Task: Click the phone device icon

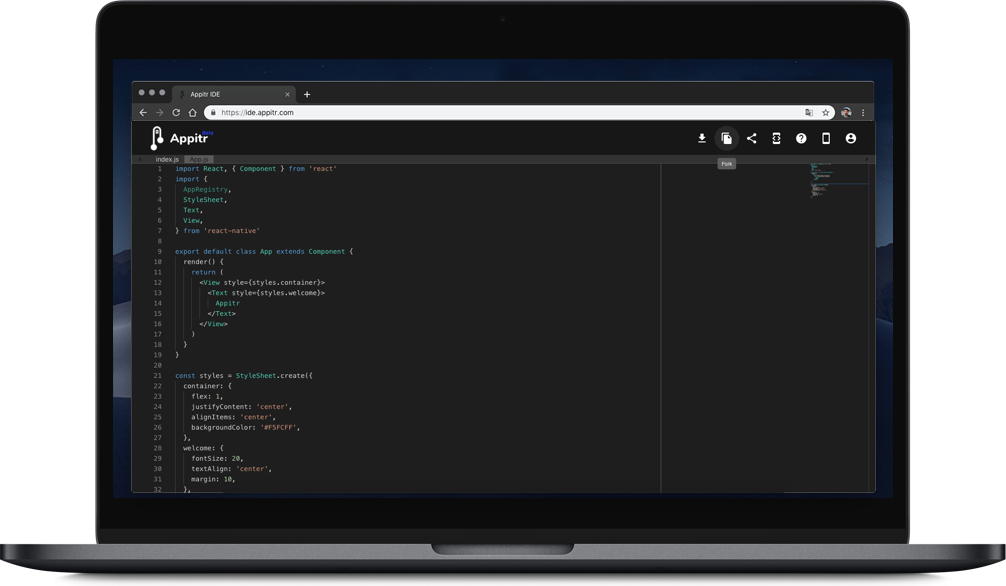Action: [x=826, y=138]
